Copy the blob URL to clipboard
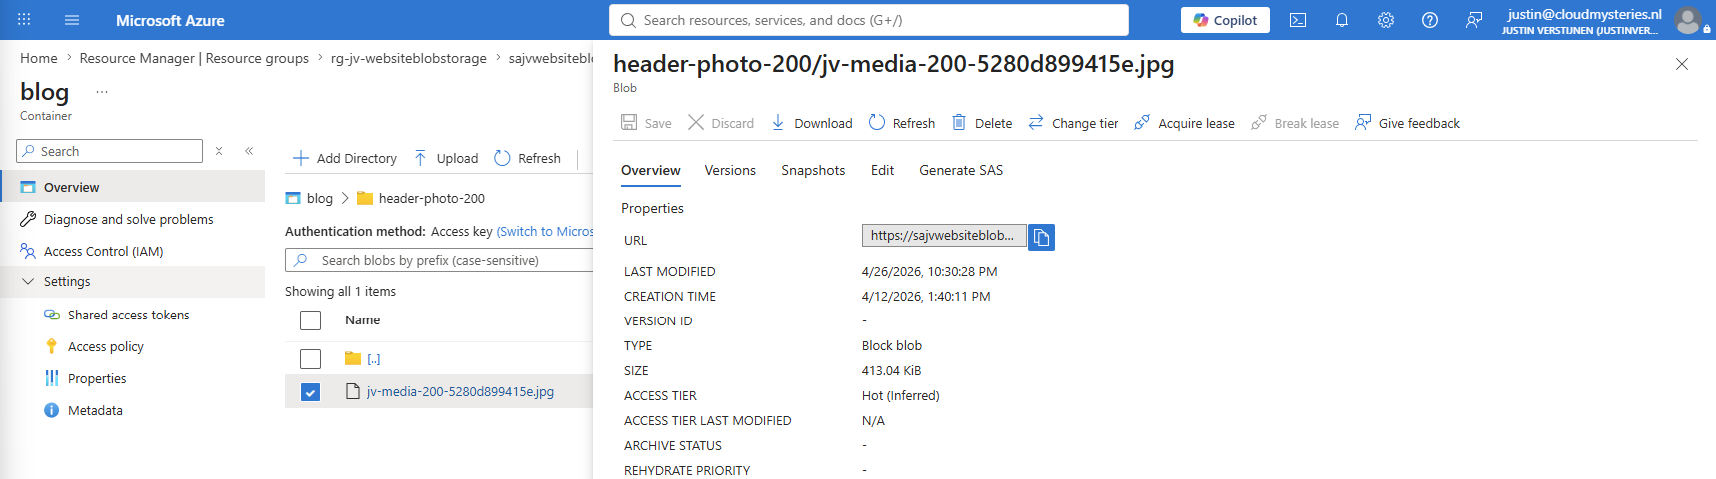The height and width of the screenshot is (479, 1716). point(1041,237)
